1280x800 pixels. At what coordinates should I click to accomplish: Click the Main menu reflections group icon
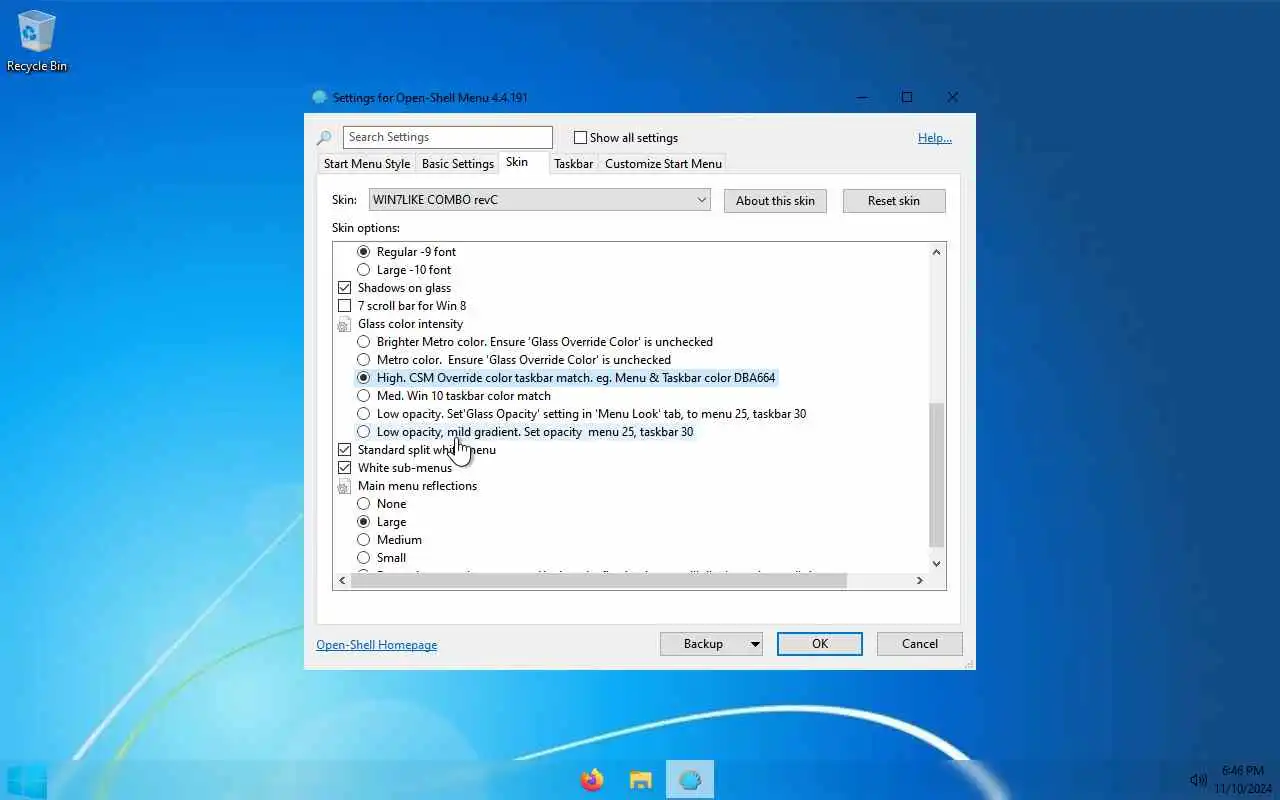pos(344,486)
